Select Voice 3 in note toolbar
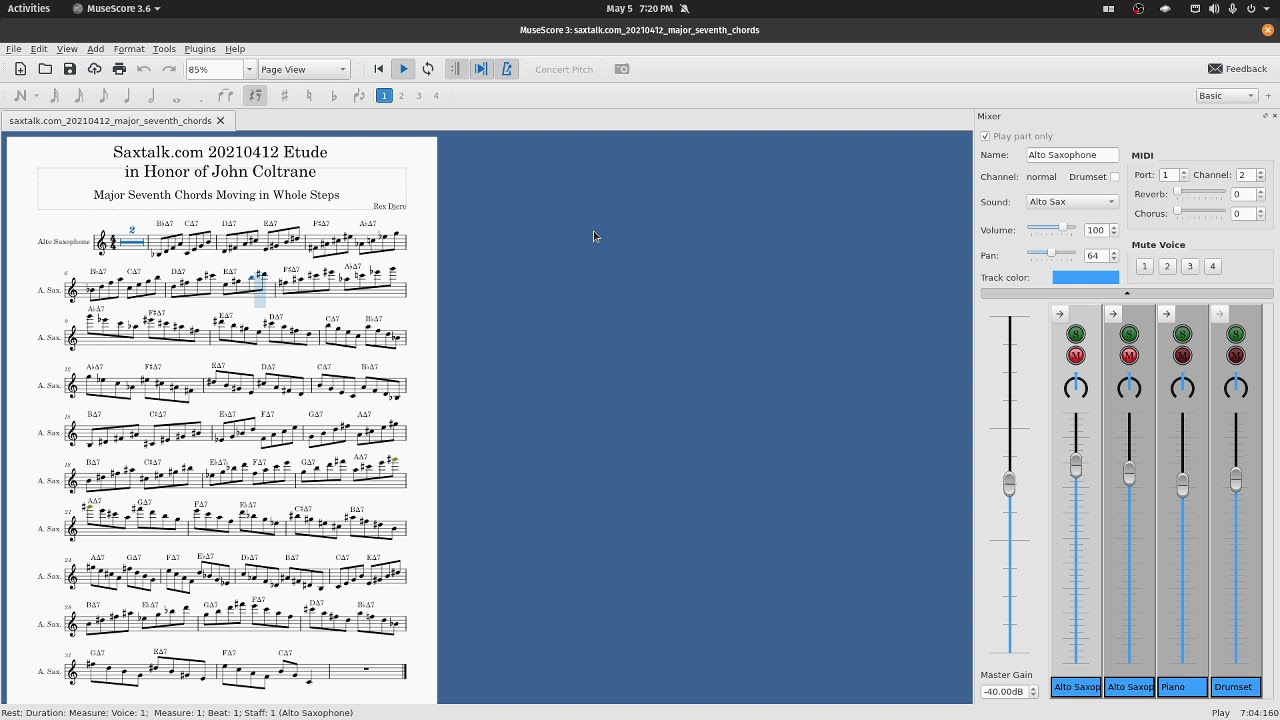 [419, 96]
